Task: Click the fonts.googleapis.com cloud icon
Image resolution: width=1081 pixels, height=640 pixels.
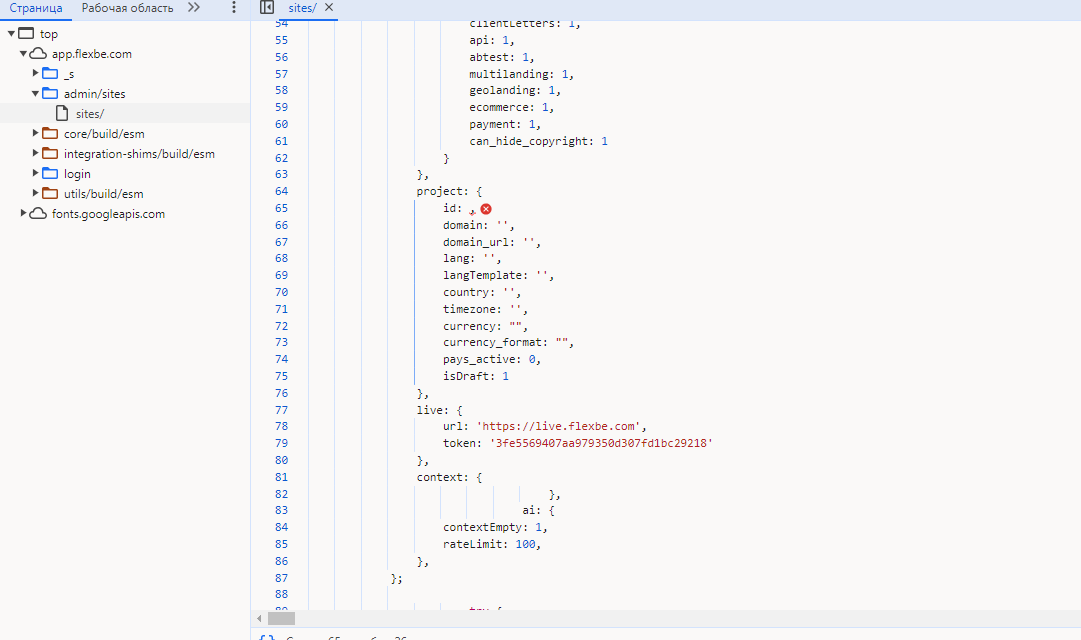Action: point(38,214)
